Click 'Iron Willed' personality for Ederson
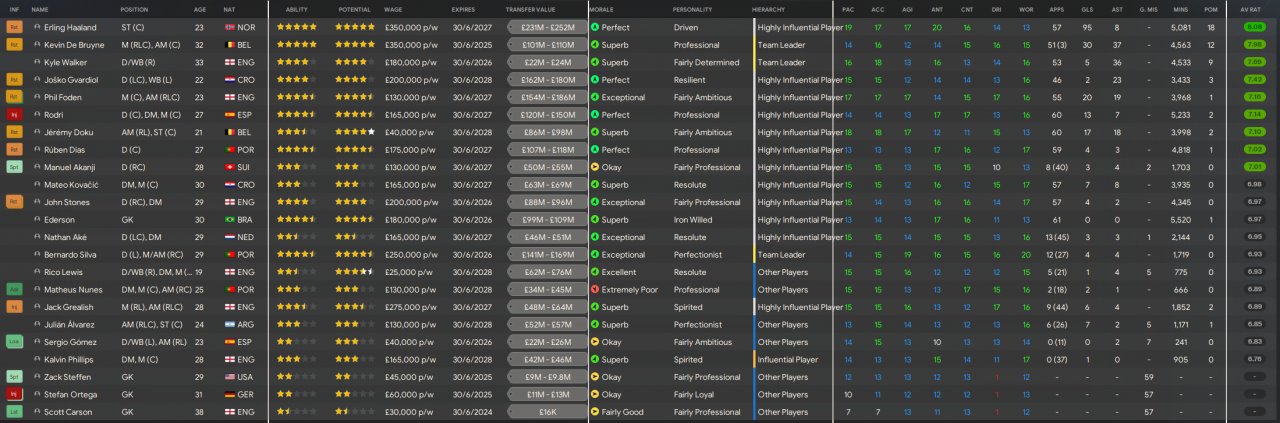The image size is (1280, 423). [x=693, y=220]
